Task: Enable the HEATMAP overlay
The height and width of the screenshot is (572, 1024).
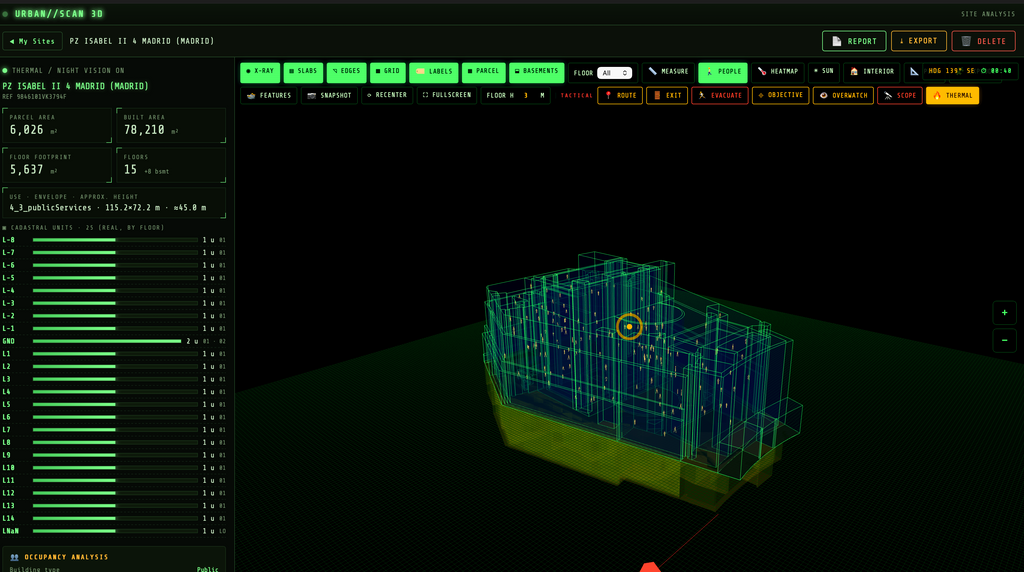Action: pyautogui.click(x=778, y=72)
